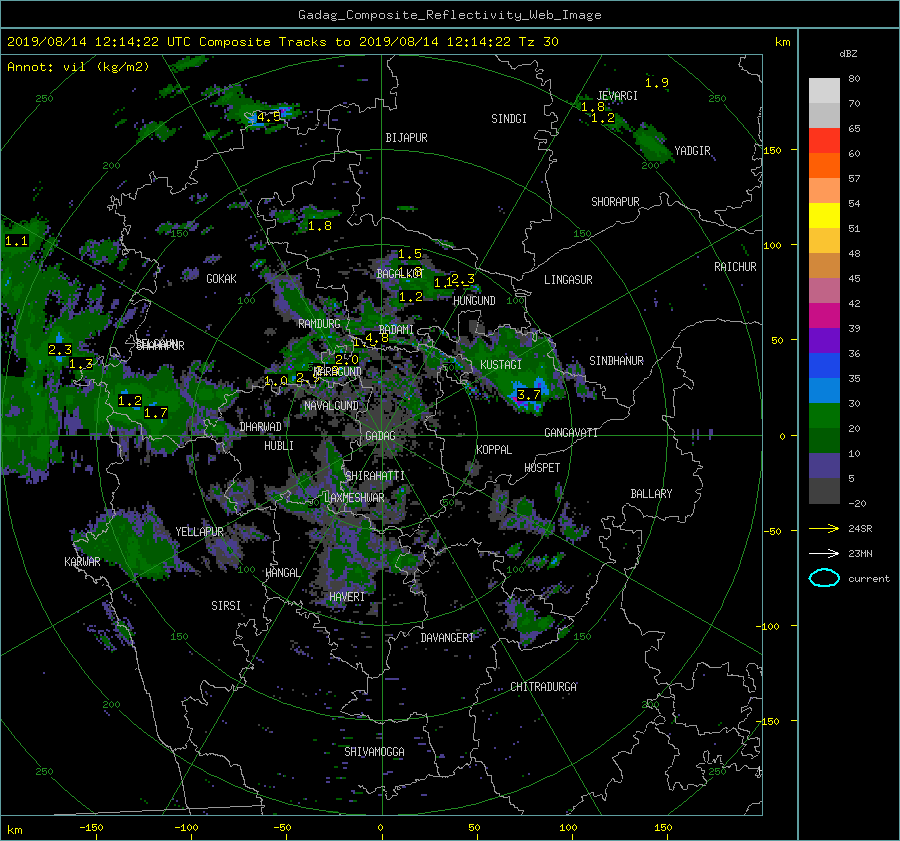Image resolution: width=900 pixels, height=841 pixels.
Task: Pick the magenta 42–39 dBZ legend swatch
Action: 824,316
